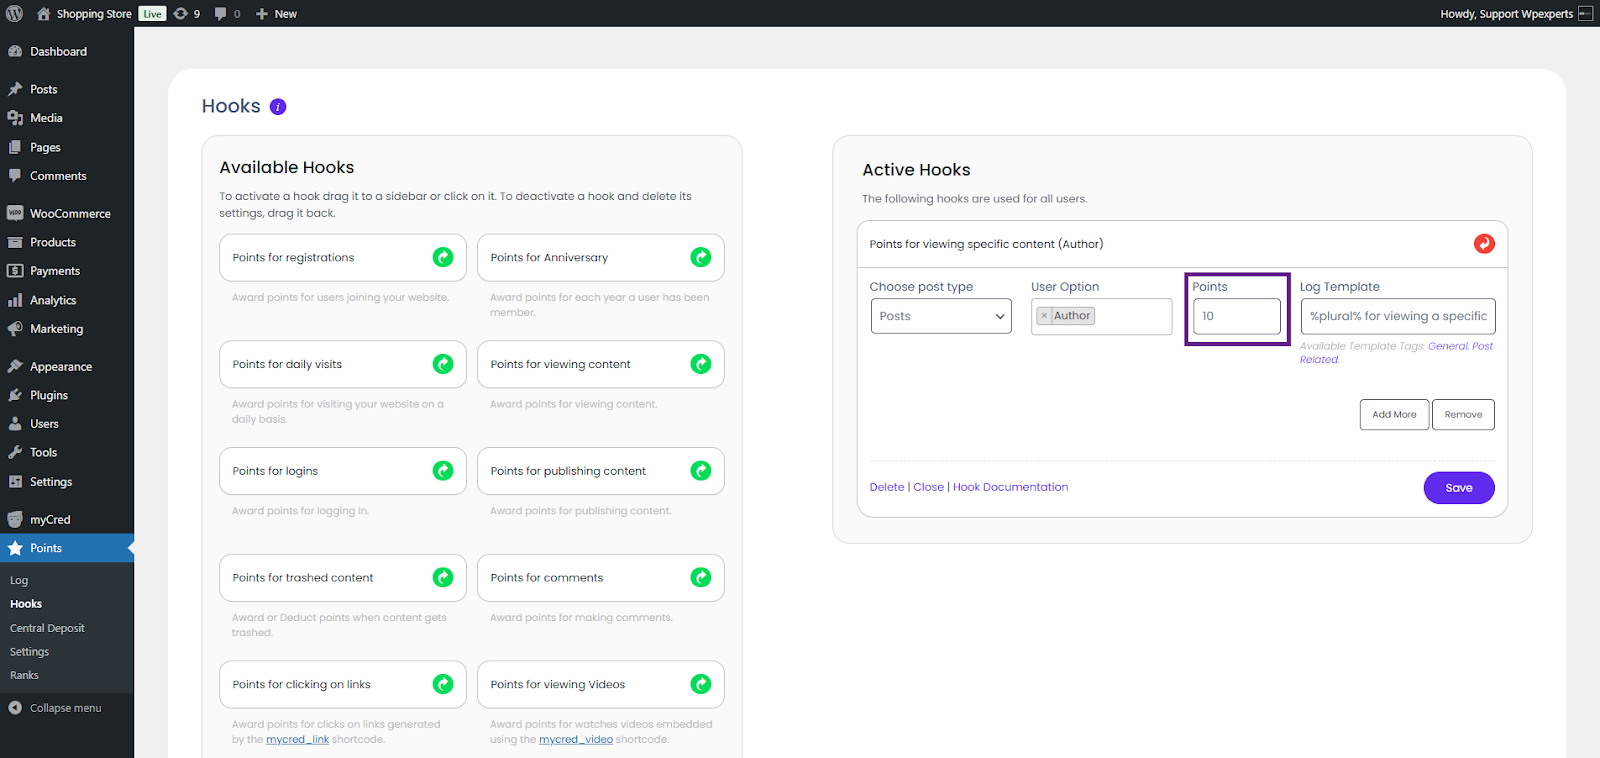The image size is (1600, 758).
Task: Activate Points for comments green arrow
Action: click(701, 578)
